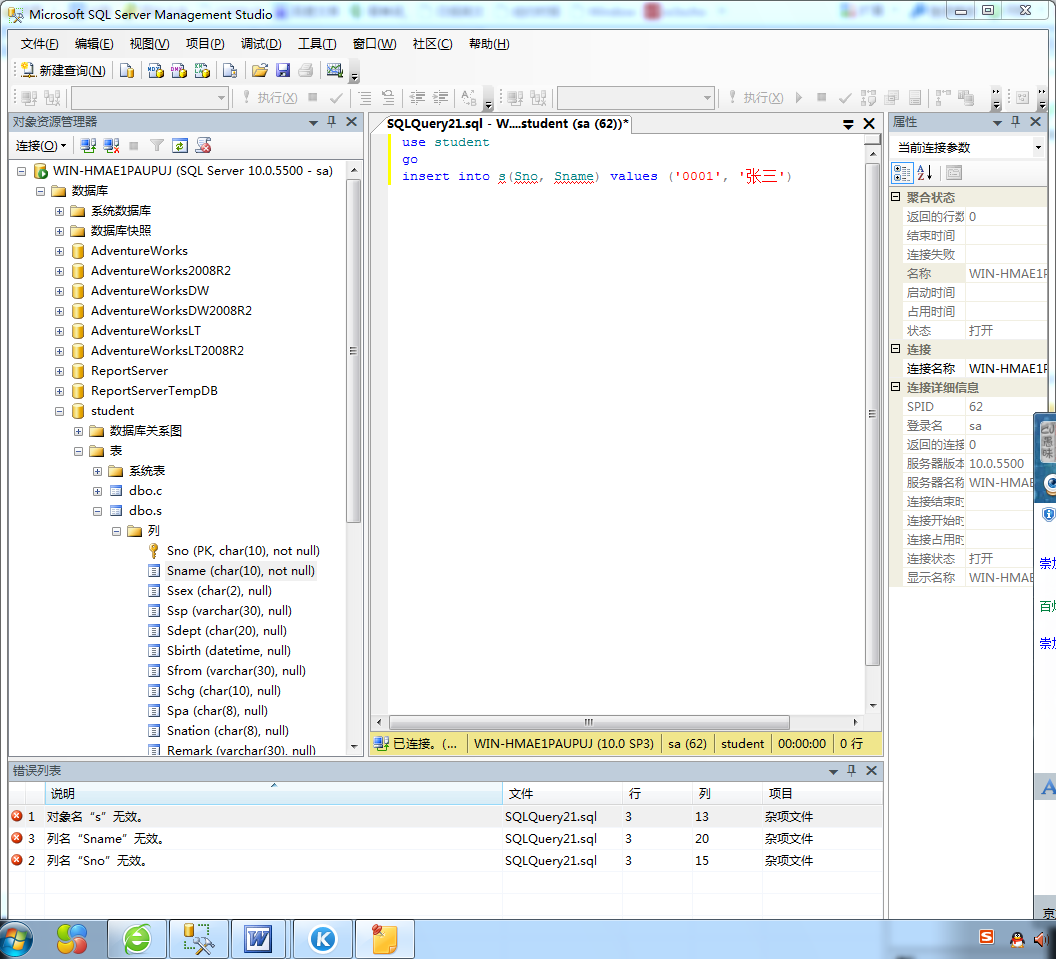
Task: Open the Activity Monitor toolbar icon
Action: point(335,71)
